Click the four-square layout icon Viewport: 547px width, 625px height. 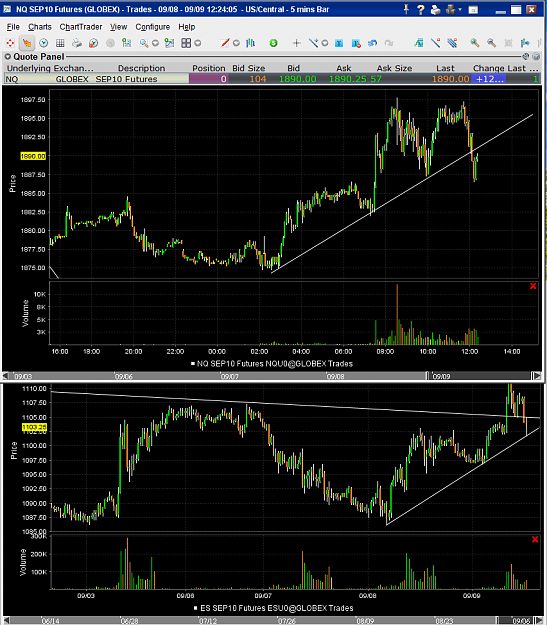click(x=186, y=43)
